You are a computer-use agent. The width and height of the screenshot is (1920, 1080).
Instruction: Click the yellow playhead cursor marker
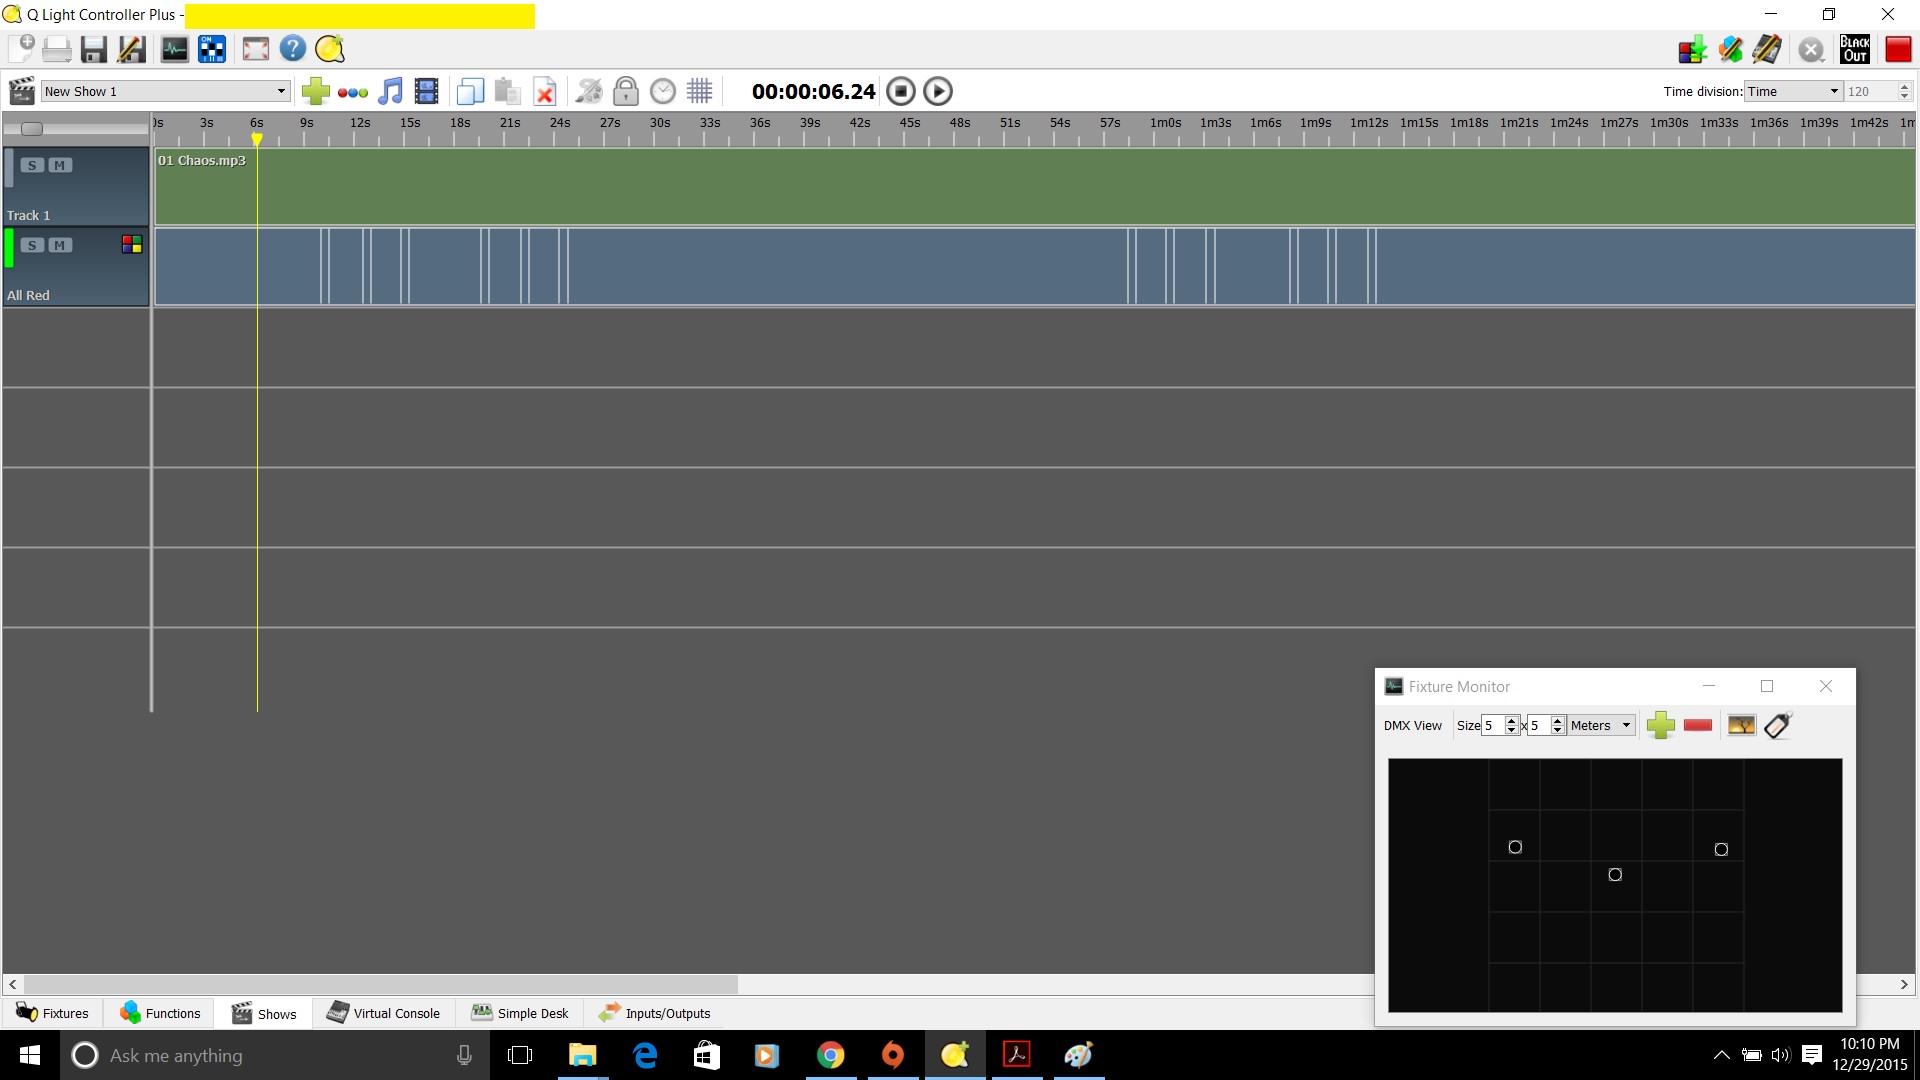257,140
